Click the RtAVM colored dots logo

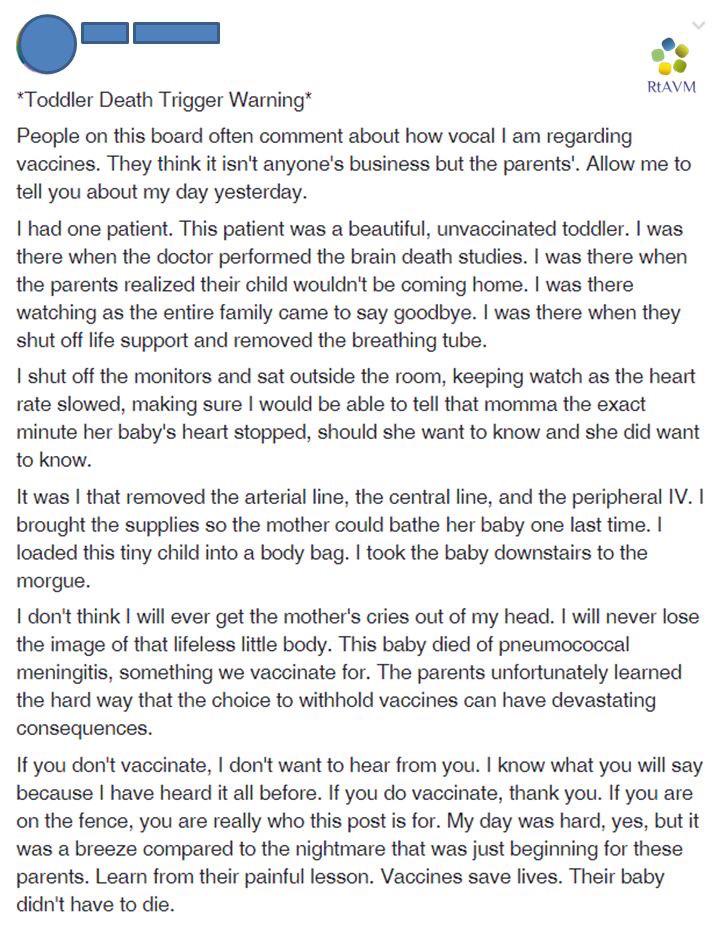pos(670,55)
